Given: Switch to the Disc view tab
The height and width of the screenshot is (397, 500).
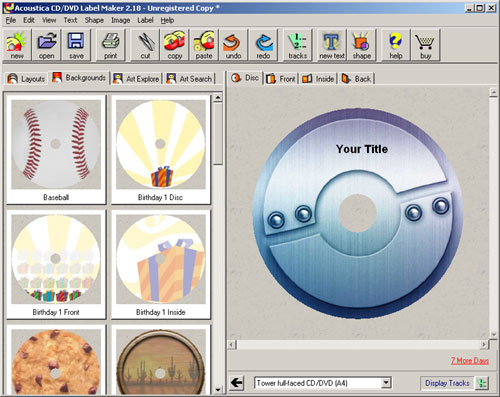Looking at the screenshot, I should (x=245, y=78).
